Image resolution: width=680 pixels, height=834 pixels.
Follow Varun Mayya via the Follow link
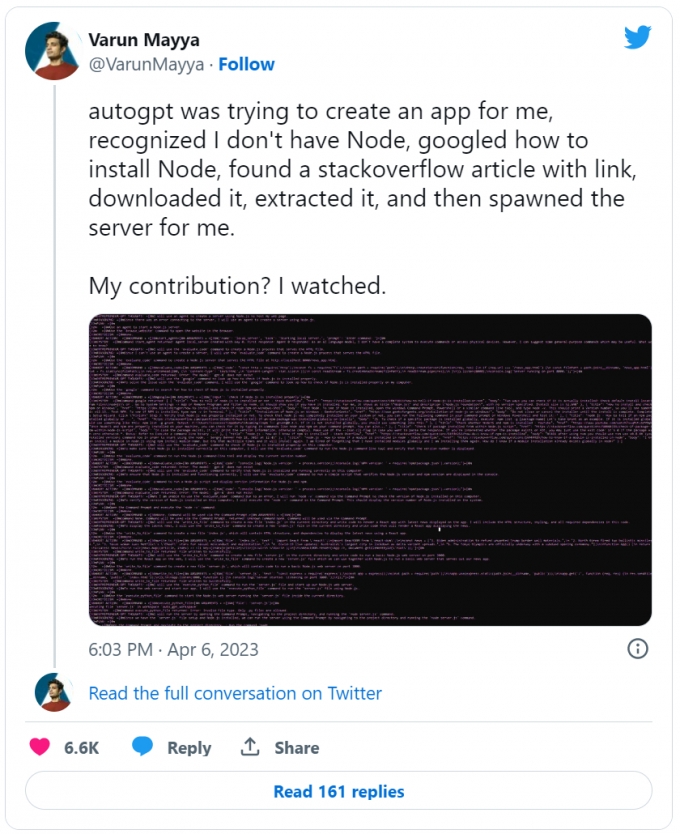click(x=246, y=64)
